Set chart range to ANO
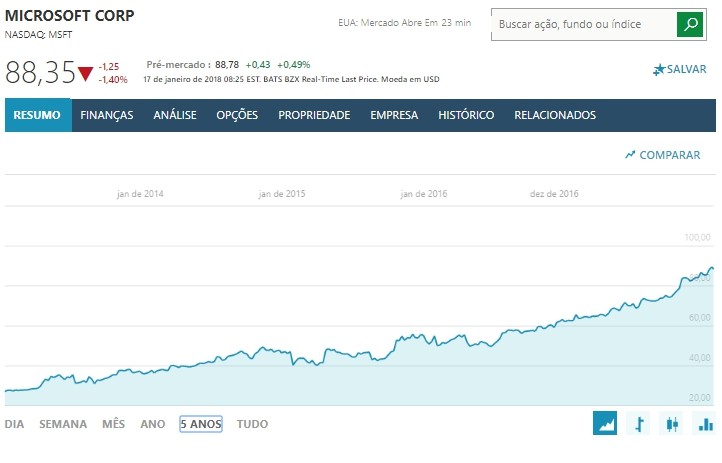Viewport: 722px width, 463px height. tap(153, 424)
